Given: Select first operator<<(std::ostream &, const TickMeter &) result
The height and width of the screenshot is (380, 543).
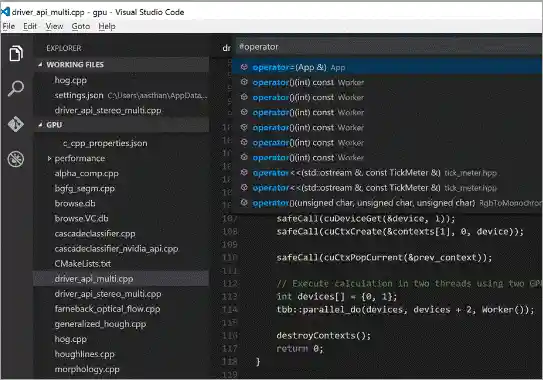Looking at the screenshot, I should click(x=386, y=173).
